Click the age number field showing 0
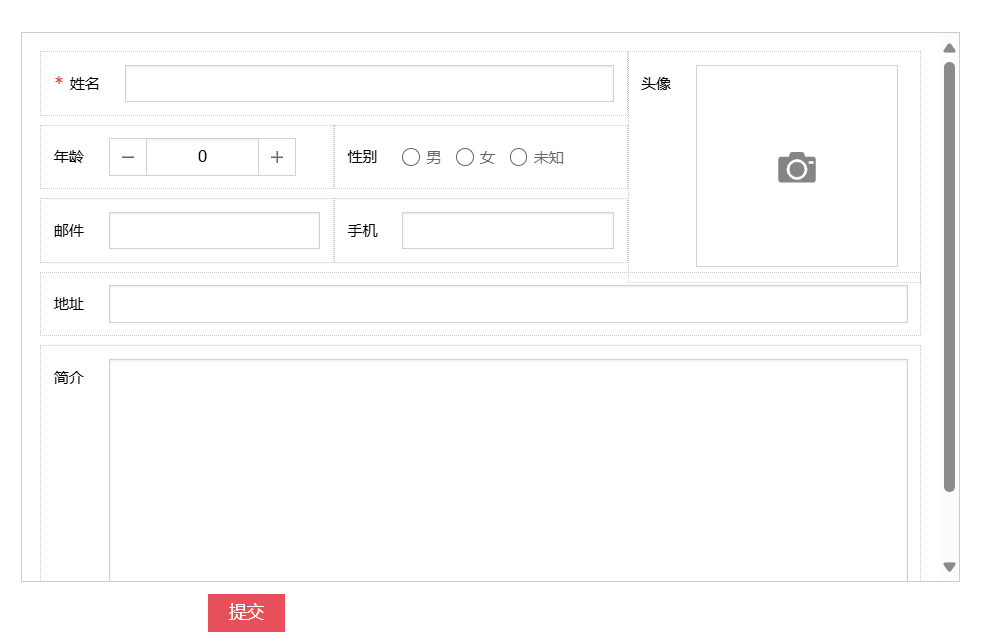This screenshot has height=641, width=1007. coord(202,157)
